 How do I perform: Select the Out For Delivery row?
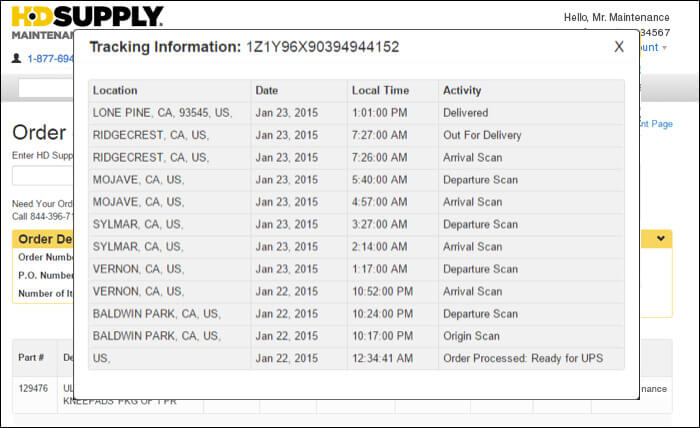click(356, 135)
